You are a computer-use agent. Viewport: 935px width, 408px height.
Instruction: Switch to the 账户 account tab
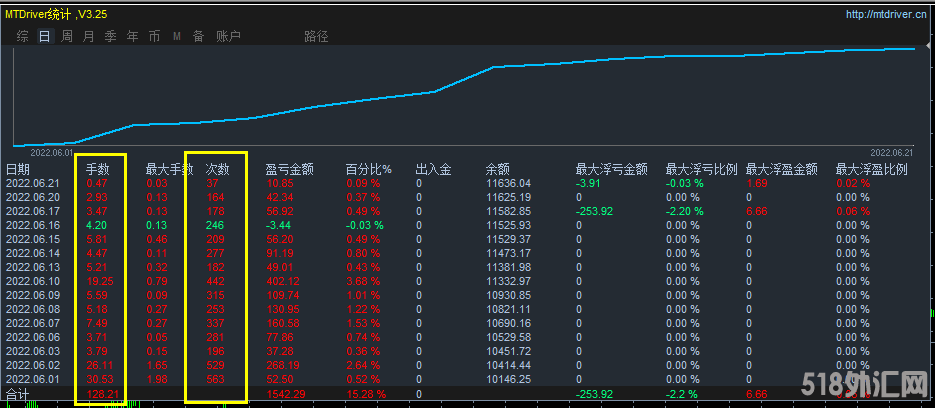coord(228,36)
